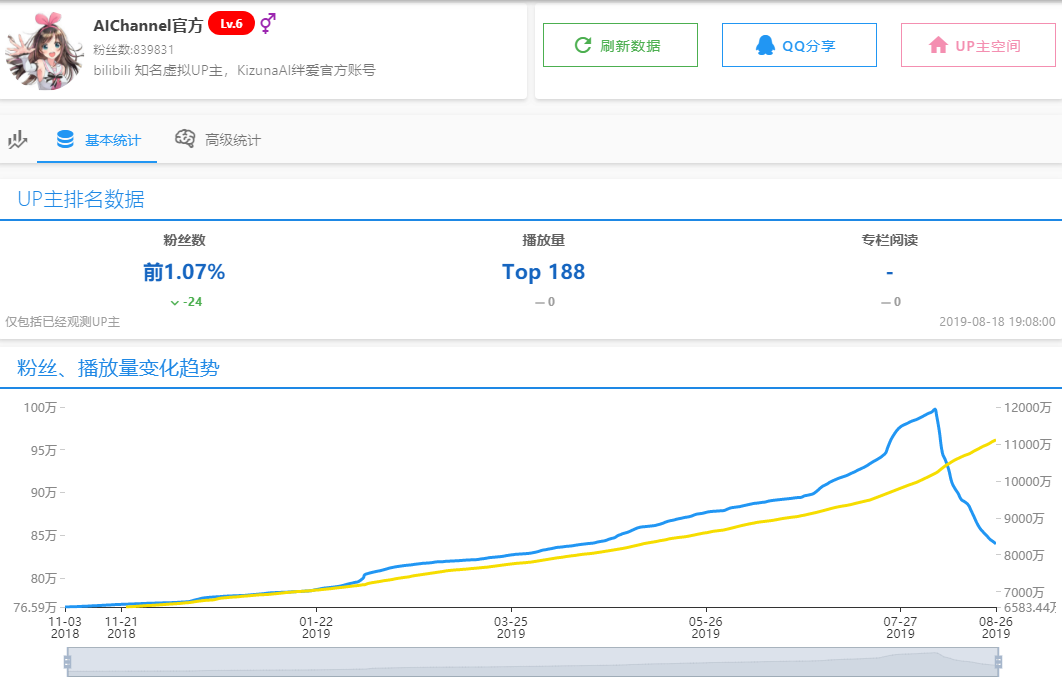Viewport: 1062px width, 685px height.
Task: Click the 刷新数据 refresh button
Action: pos(620,45)
